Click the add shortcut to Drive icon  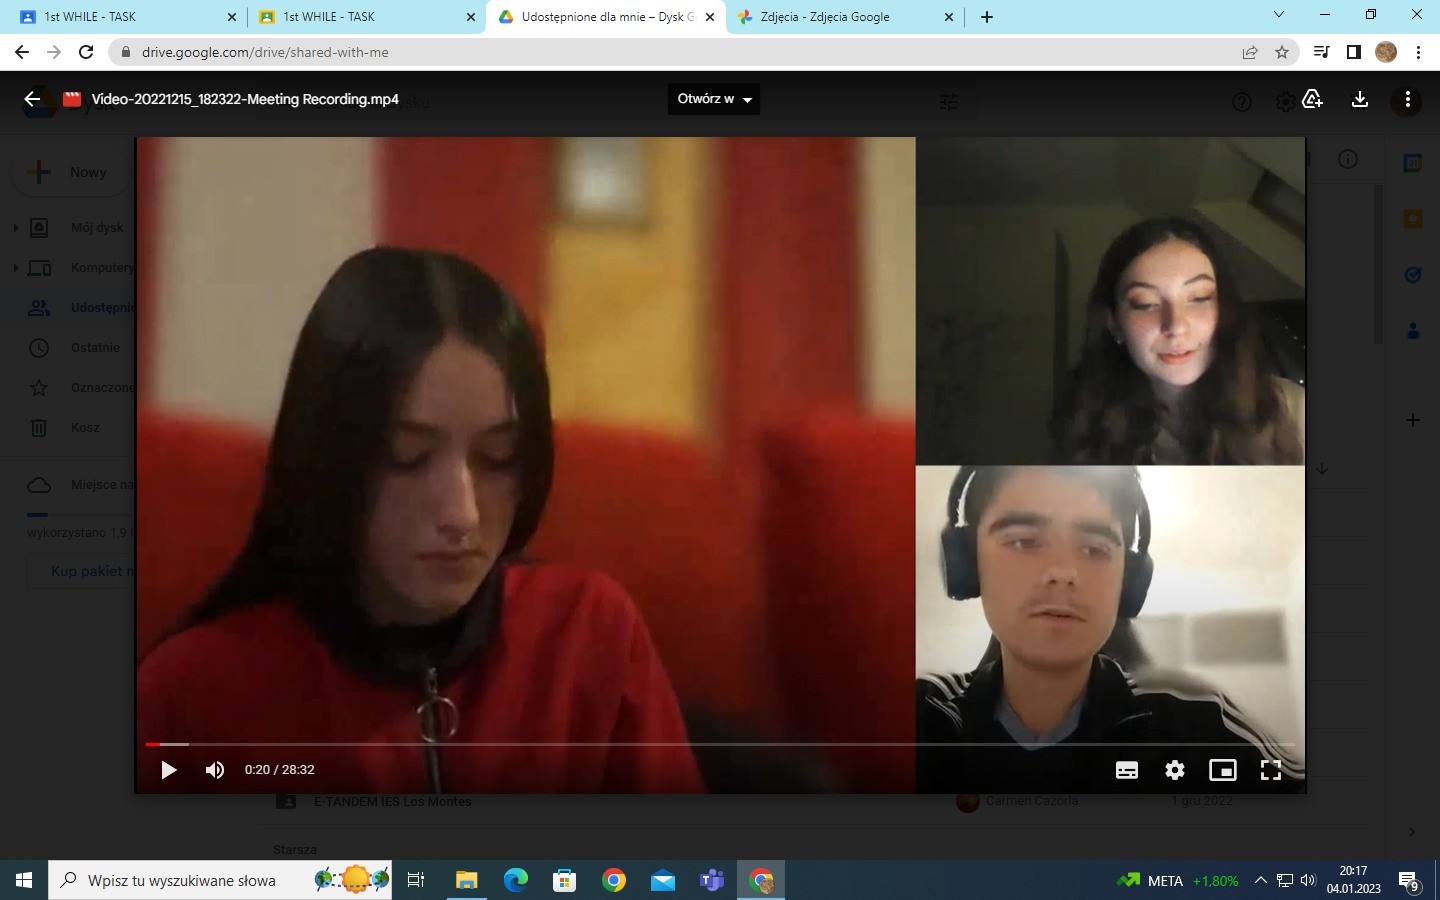(x=1313, y=99)
